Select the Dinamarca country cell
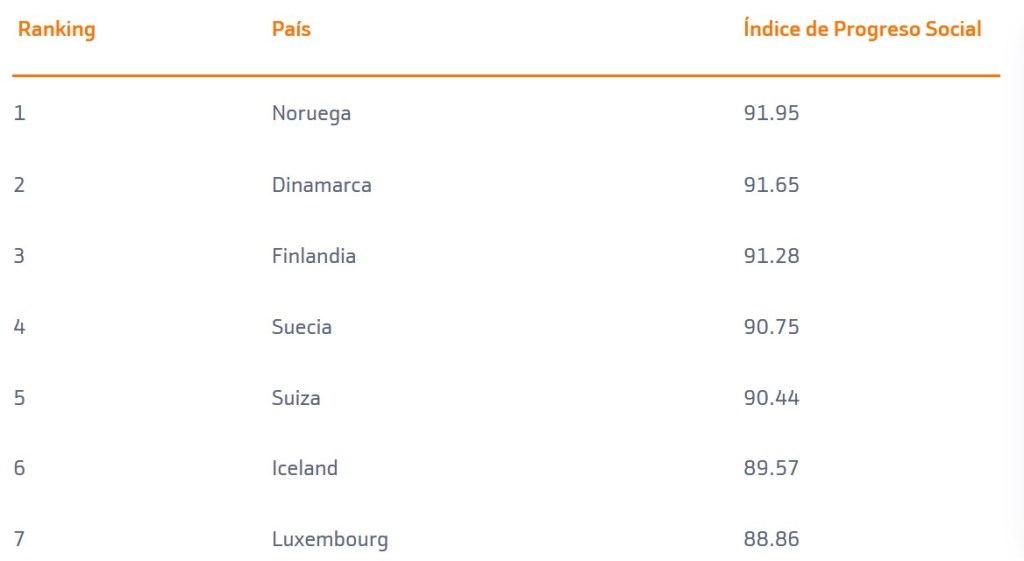Screen dimensions: 1024x561 (x=321, y=185)
